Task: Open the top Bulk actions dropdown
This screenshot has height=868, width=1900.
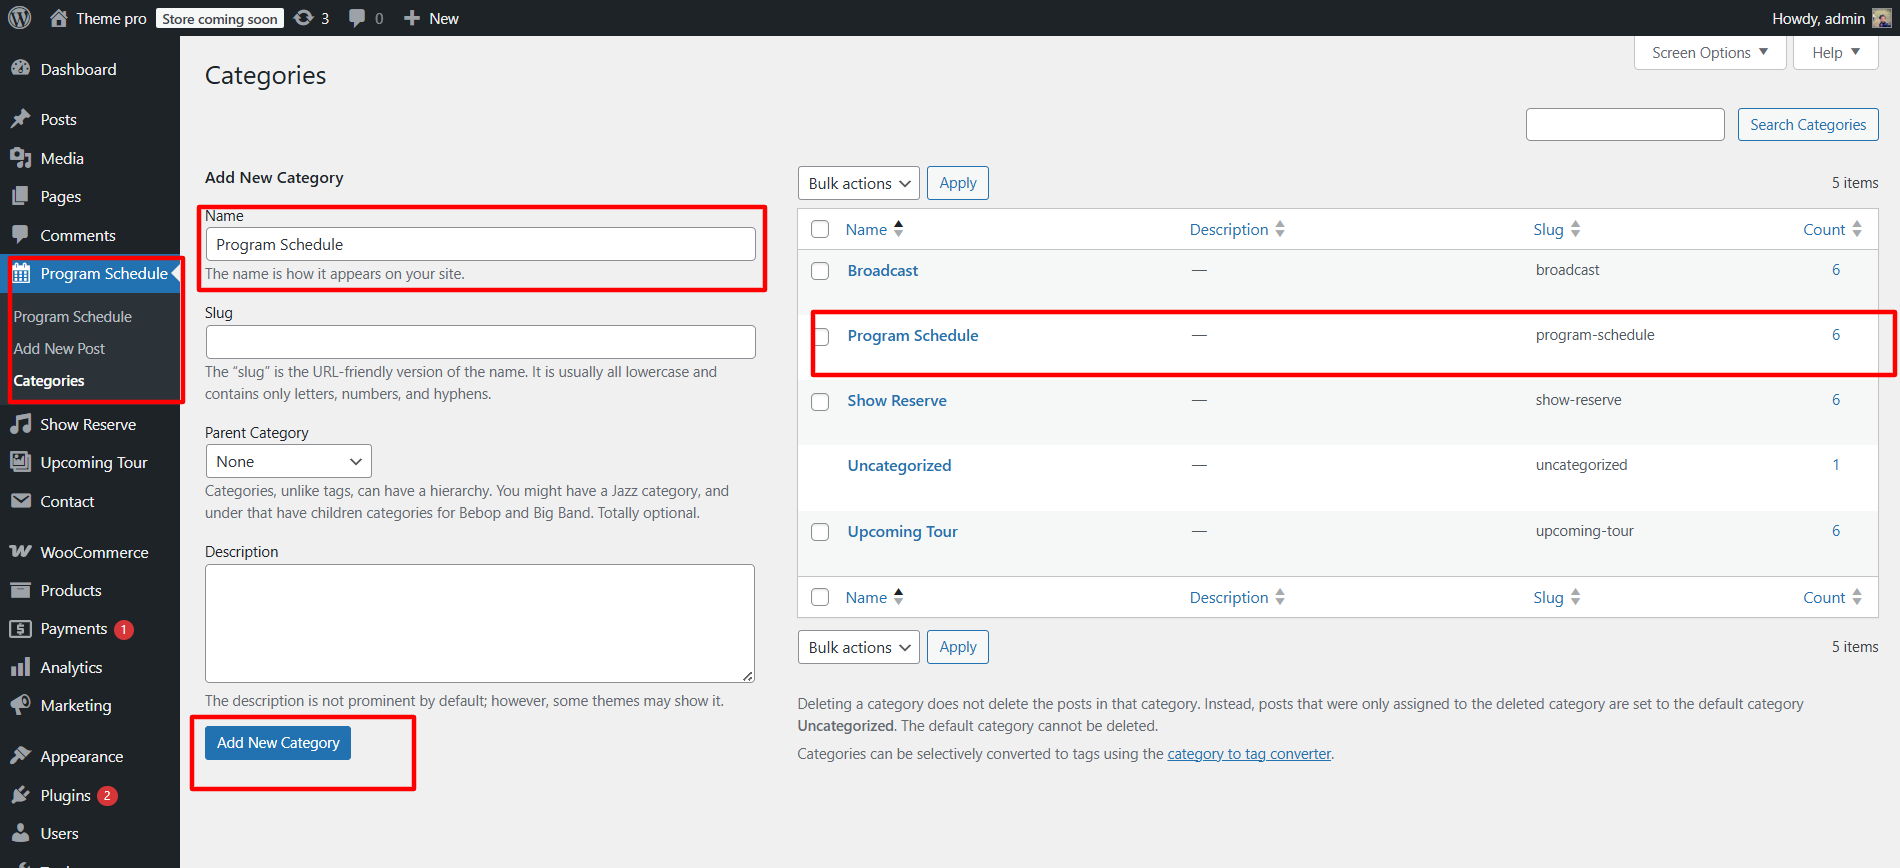Action: click(x=859, y=183)
